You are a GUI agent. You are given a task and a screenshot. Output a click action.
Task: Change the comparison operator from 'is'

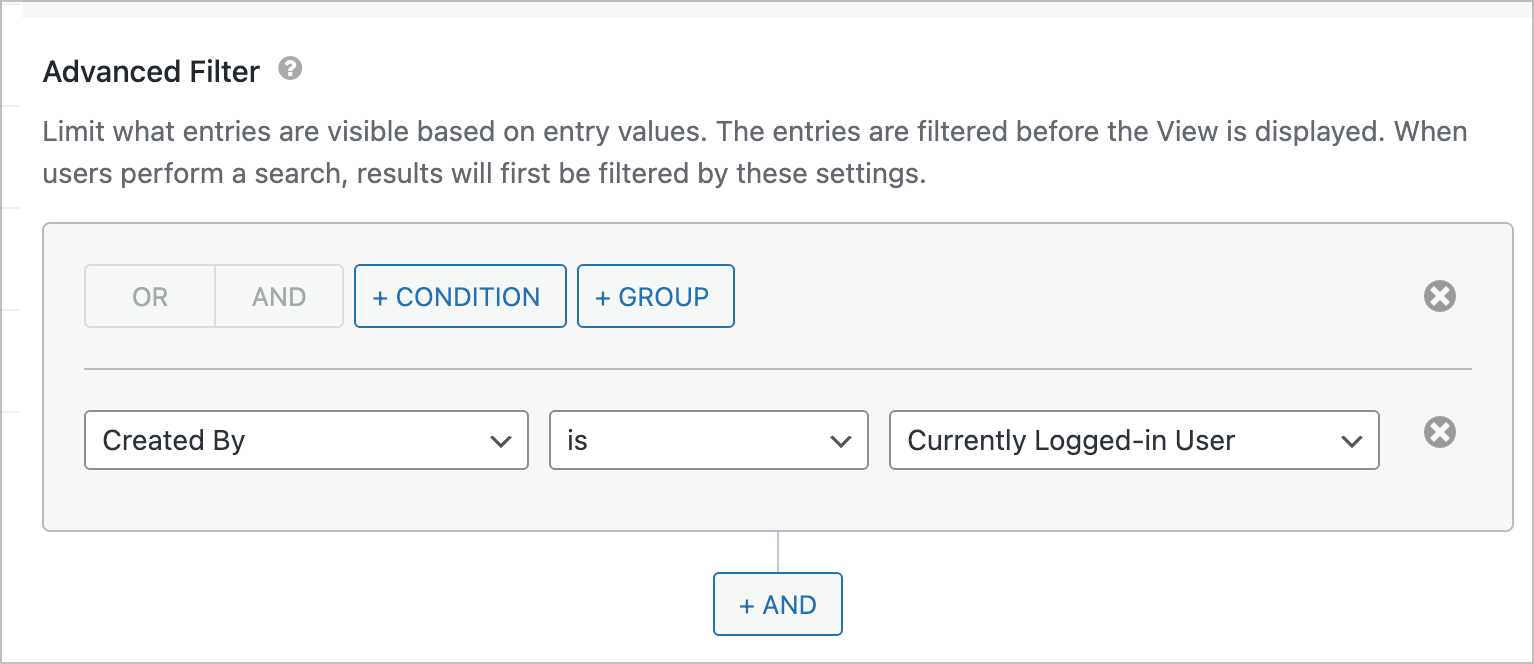pos(708,440)
